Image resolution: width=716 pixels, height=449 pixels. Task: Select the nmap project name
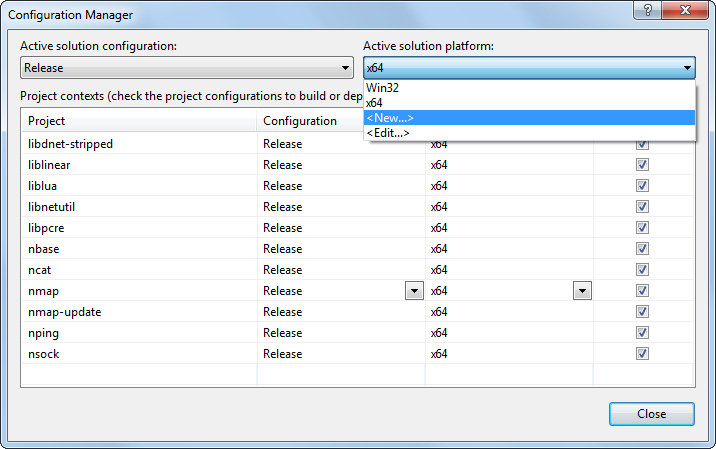tap(43, 291)
